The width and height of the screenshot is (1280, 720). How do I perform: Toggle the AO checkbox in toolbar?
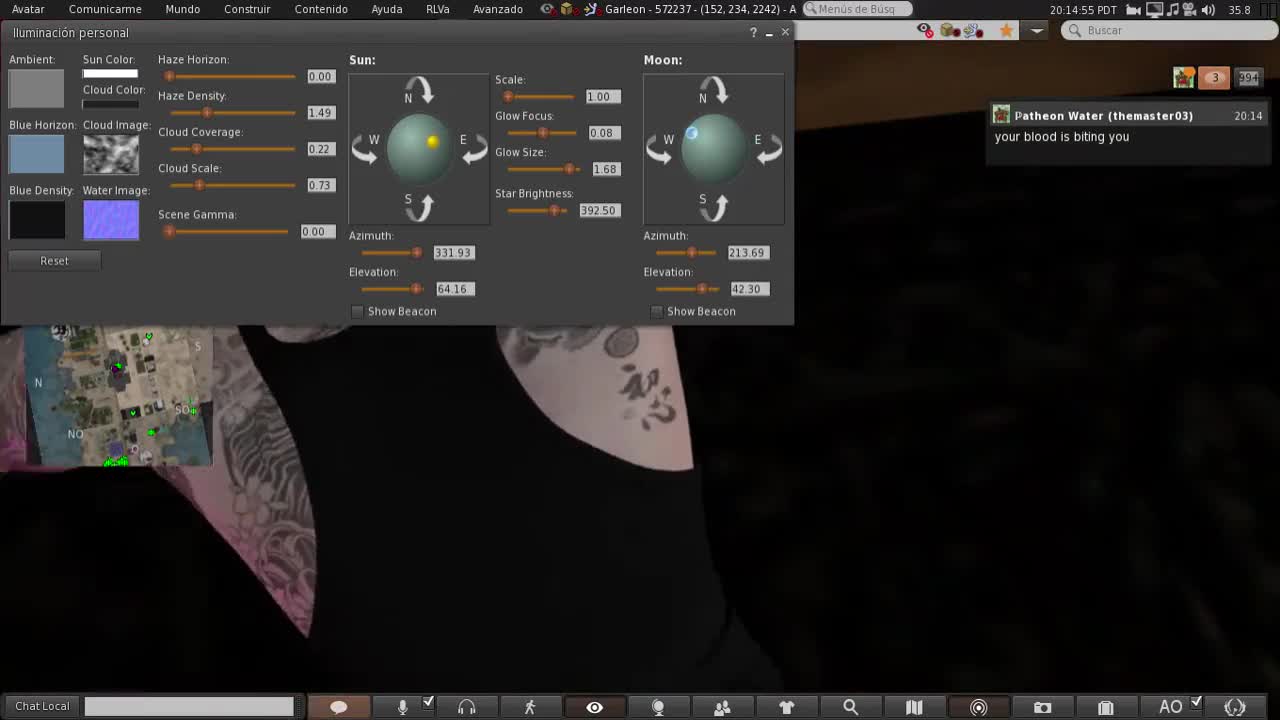coord(1196,702)
